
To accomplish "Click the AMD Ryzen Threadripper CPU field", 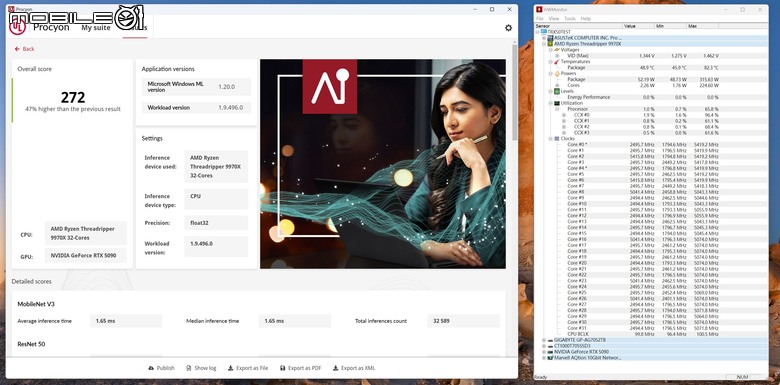I will 86,233.
